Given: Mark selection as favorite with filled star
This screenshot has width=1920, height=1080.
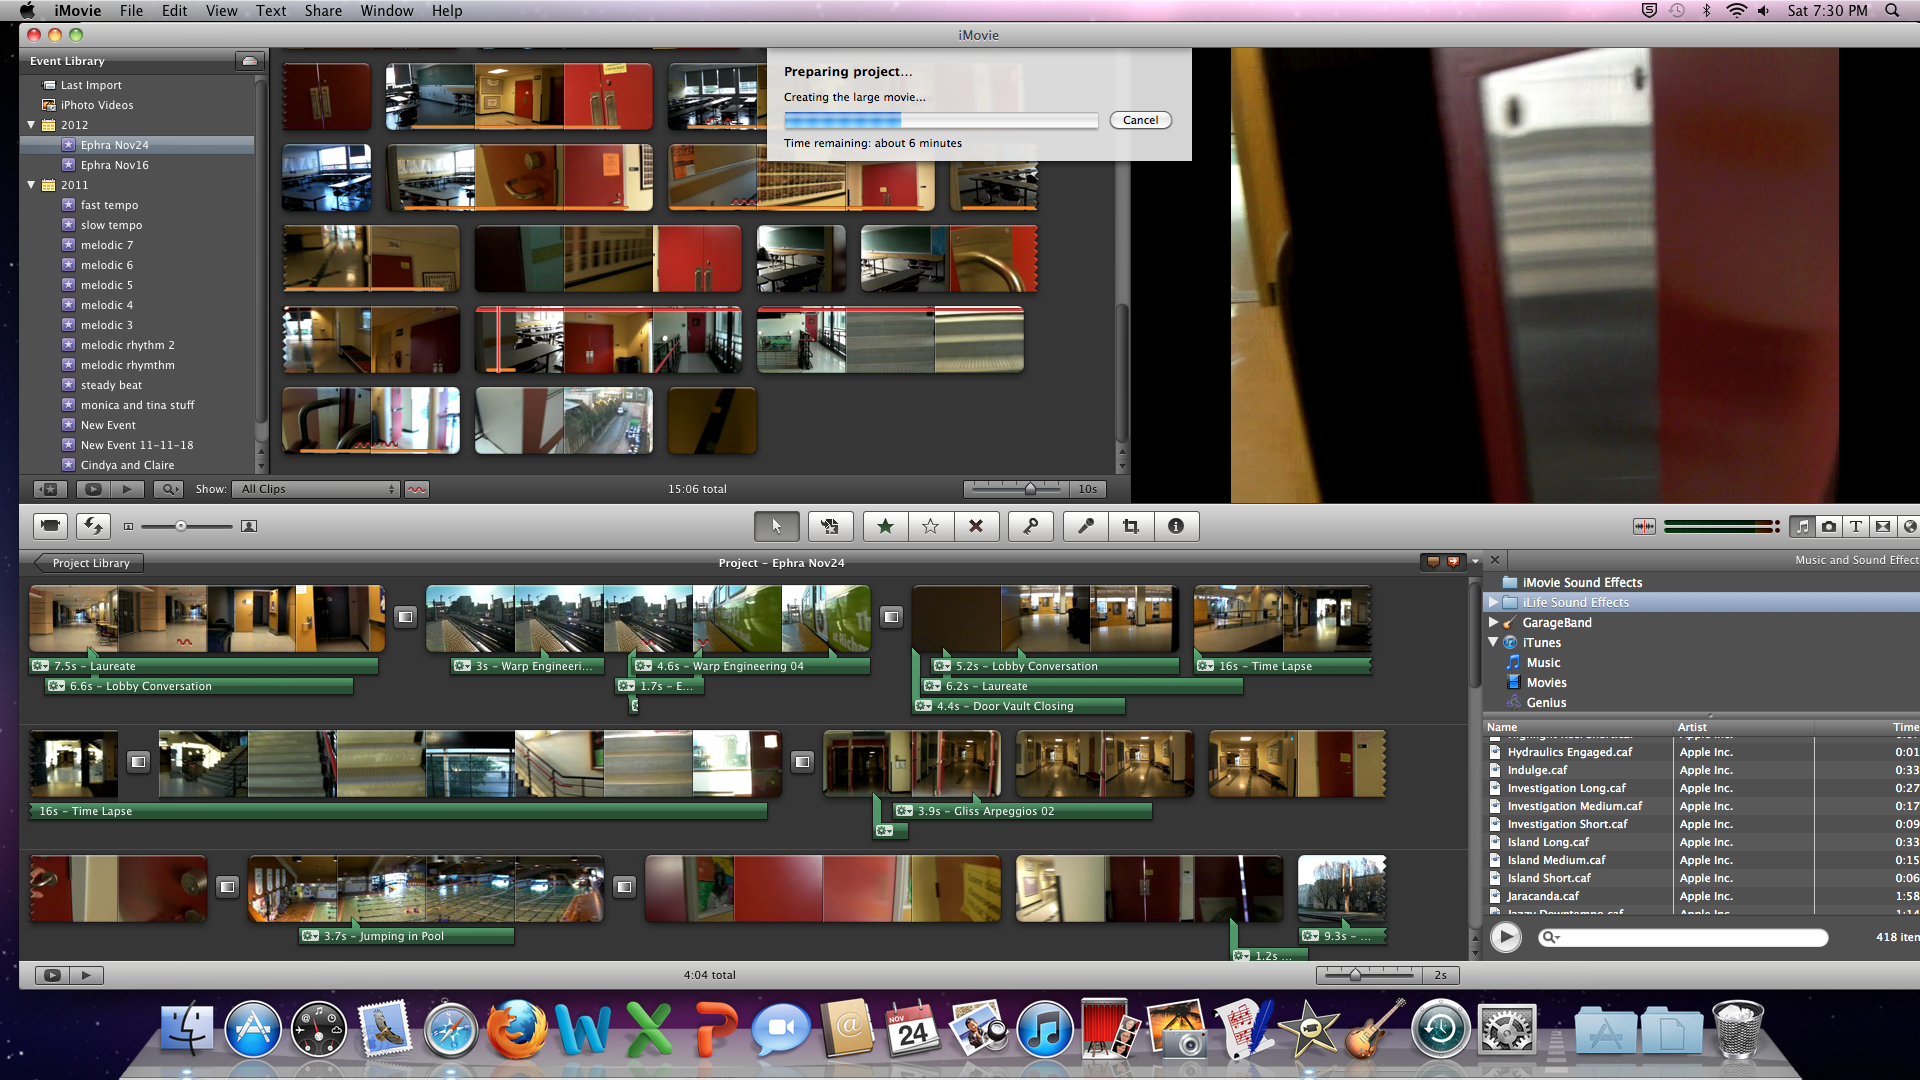Looking at the screenshot, I should [885, 526].
